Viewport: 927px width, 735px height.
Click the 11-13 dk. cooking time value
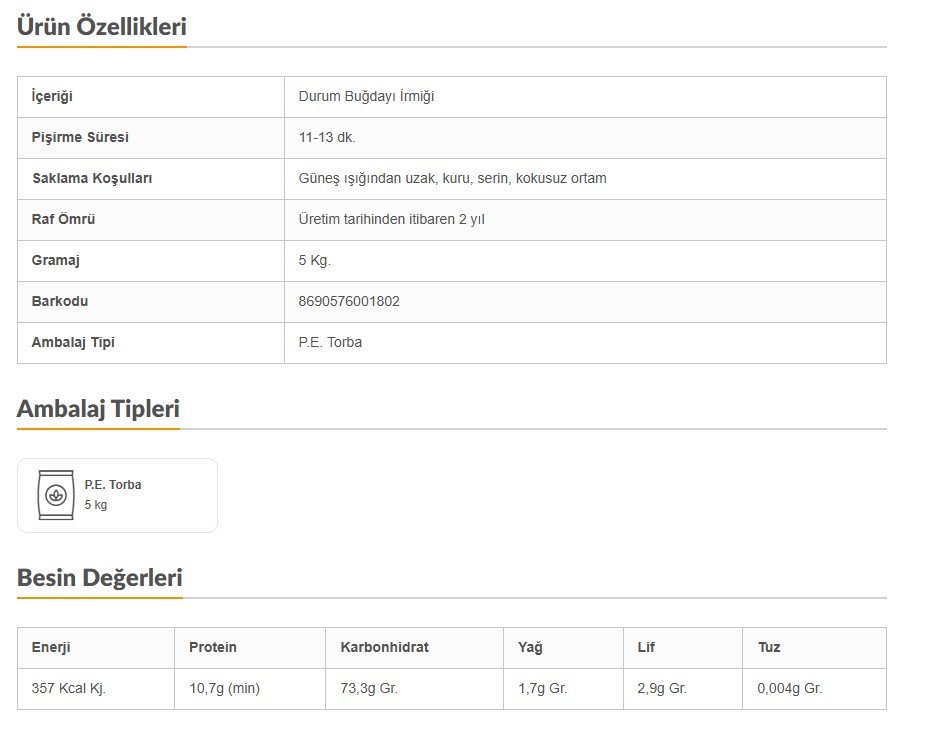pos(327,138)
